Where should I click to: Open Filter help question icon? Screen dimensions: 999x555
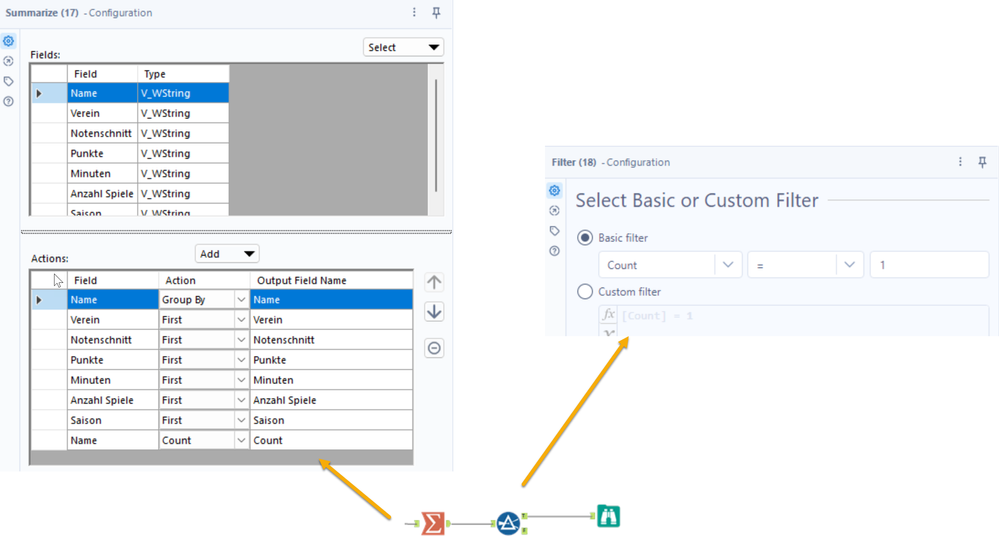(554, 251)
